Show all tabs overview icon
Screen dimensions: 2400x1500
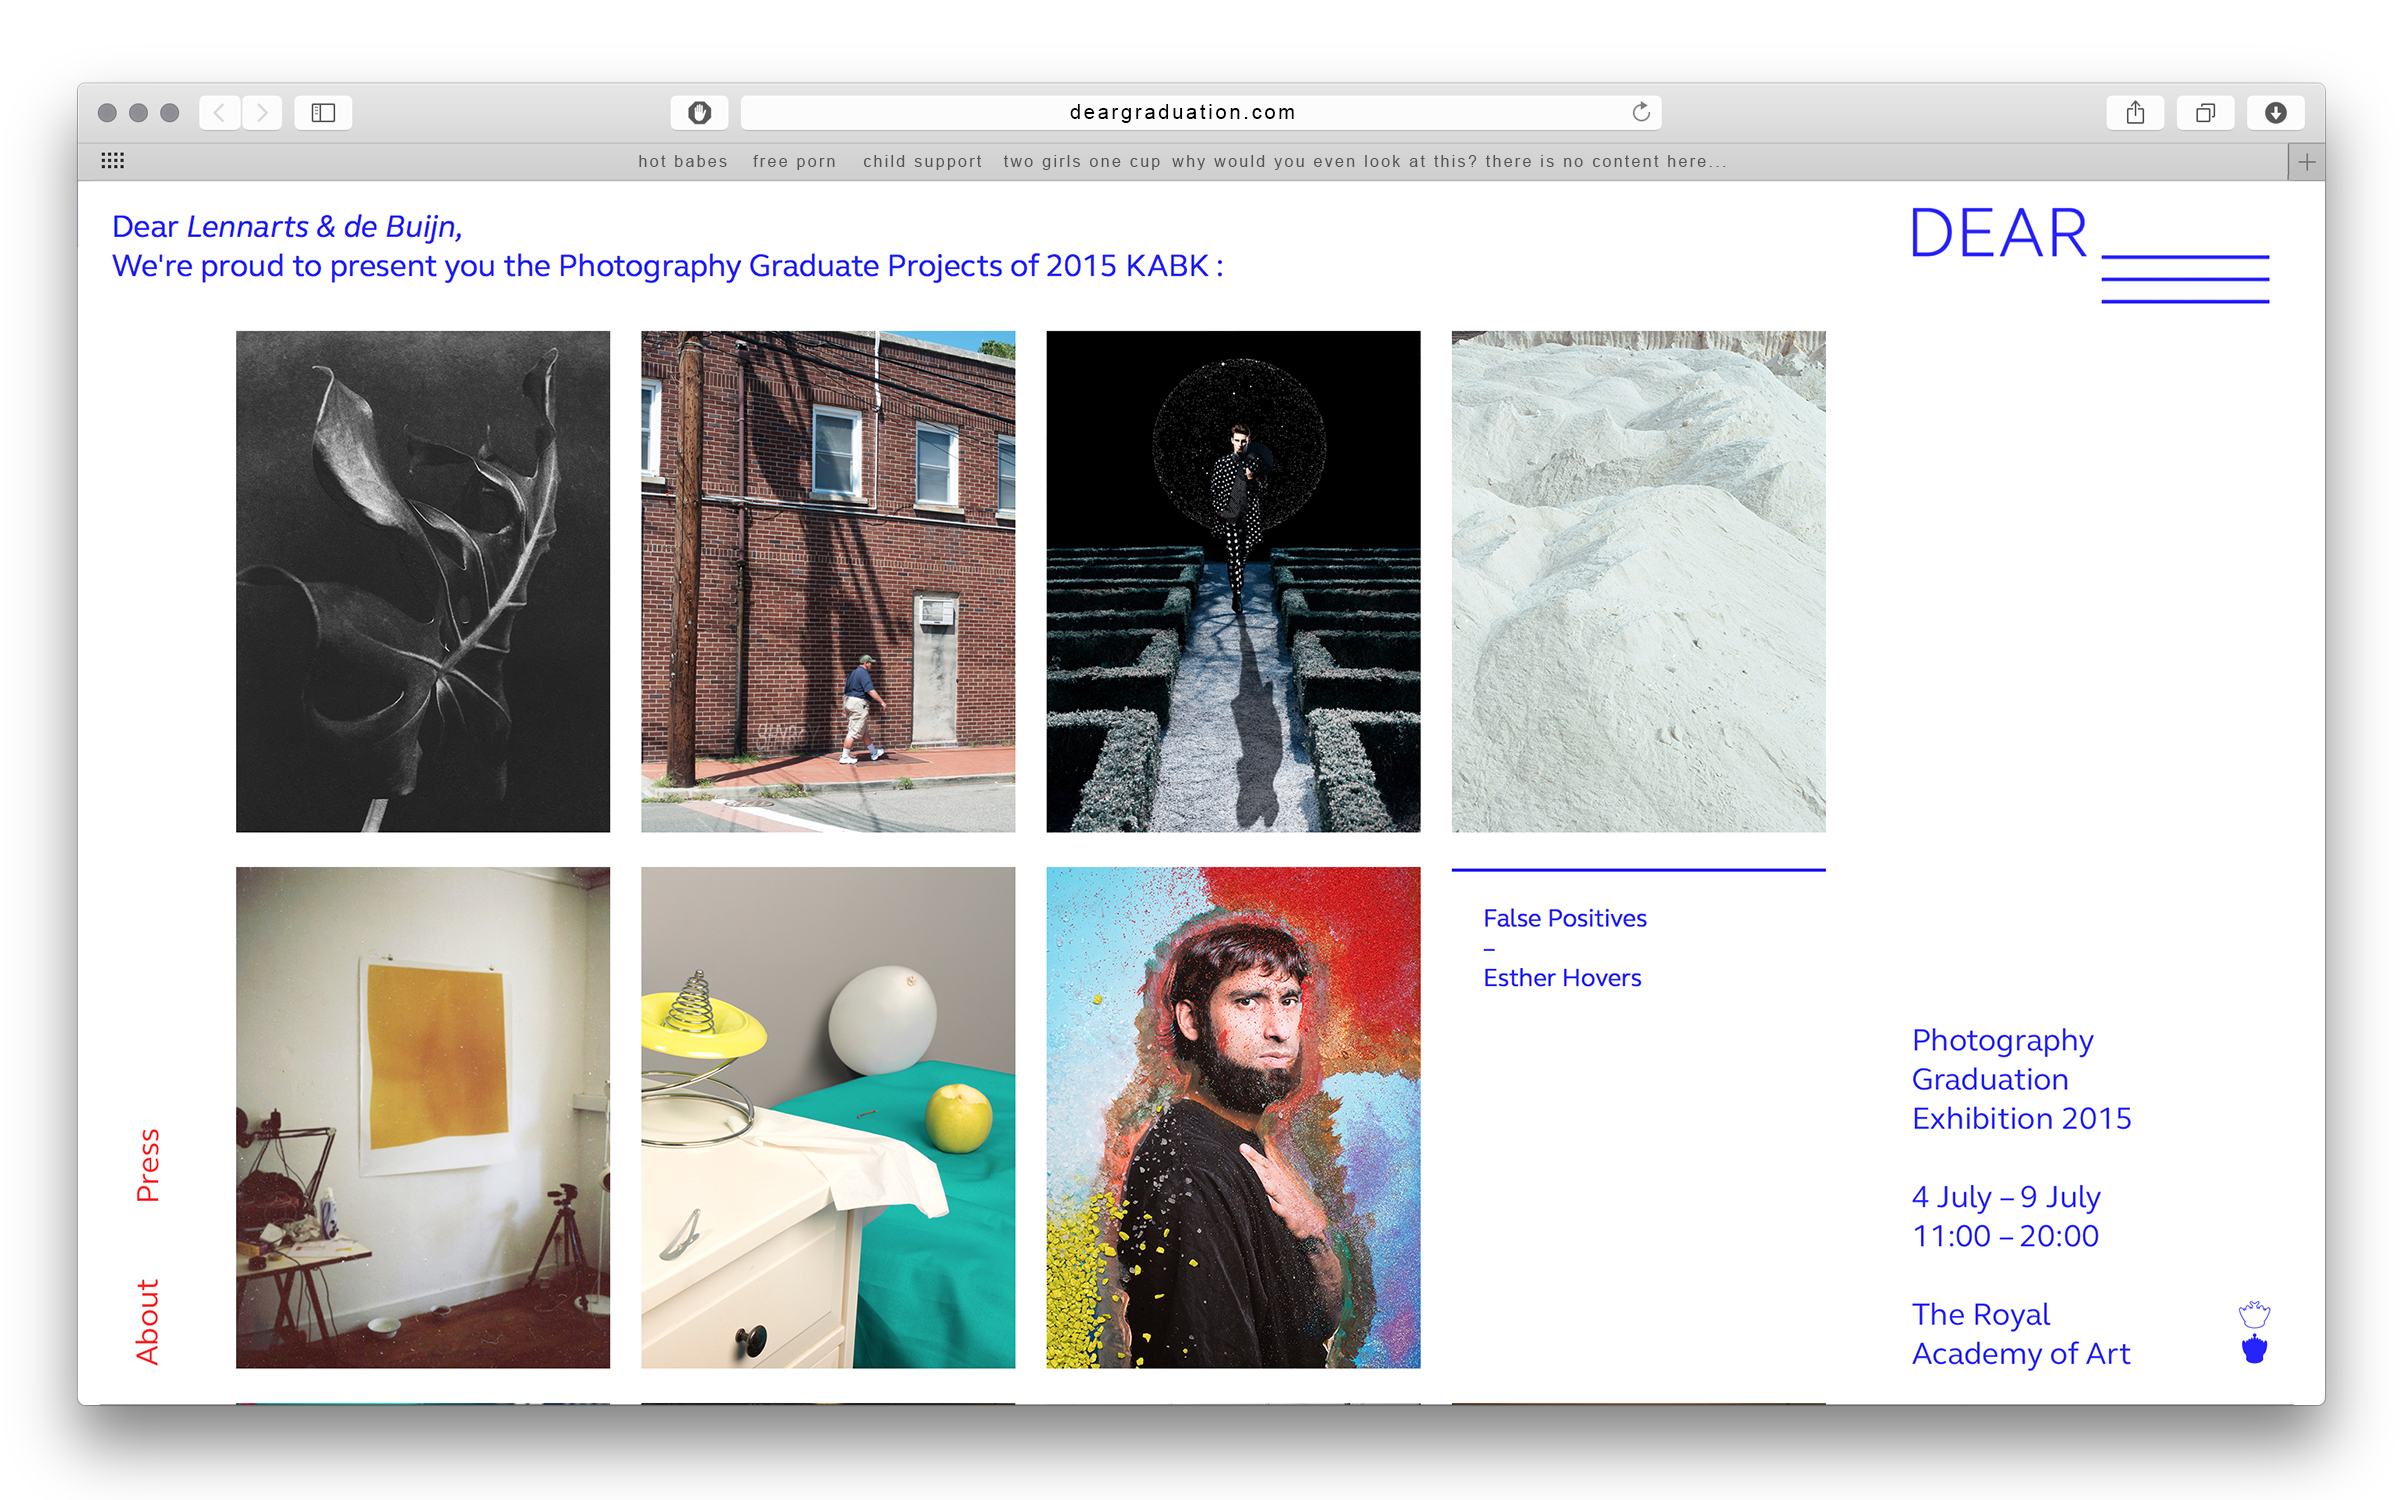2205,112
